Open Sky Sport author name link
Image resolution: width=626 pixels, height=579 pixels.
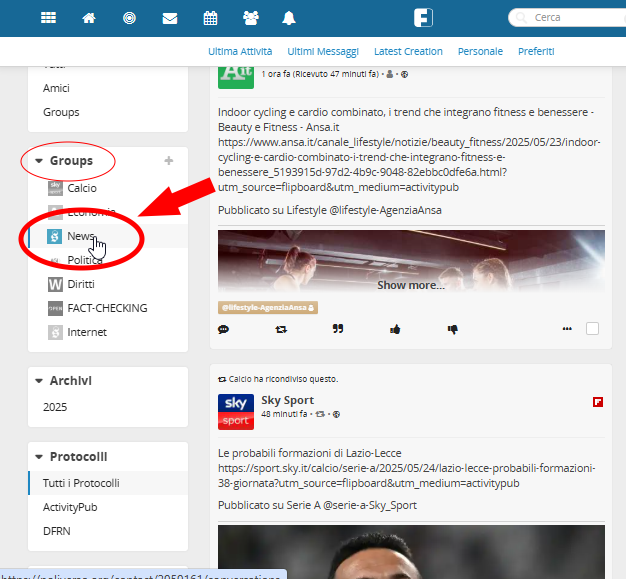pos(287,400)
